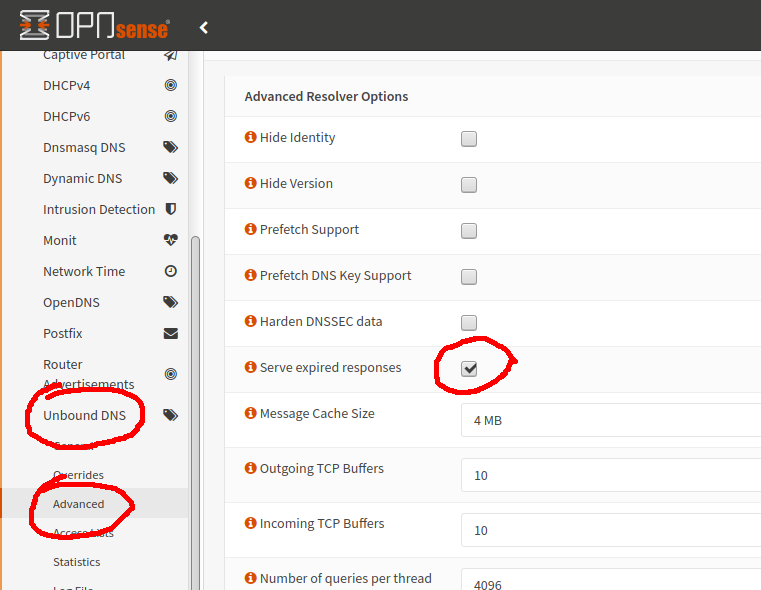Click the Dynamic DNS tags icon
The height and width of the screenshot is (590, 761).
pos(170,178)
